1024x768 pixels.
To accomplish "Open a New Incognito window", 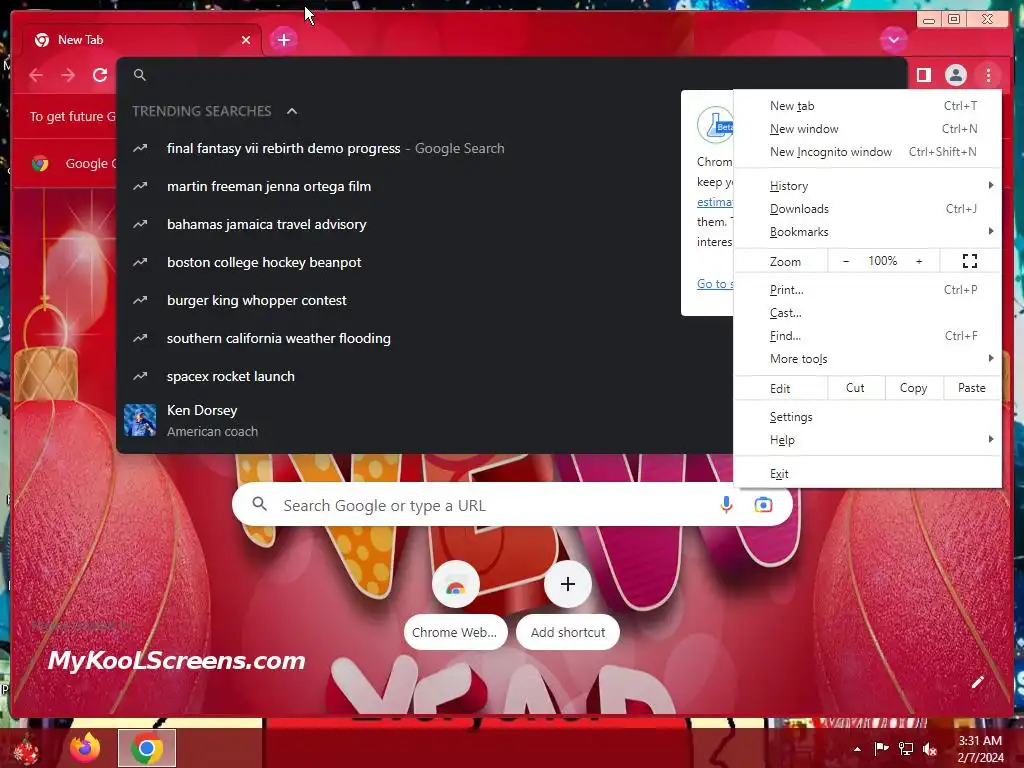I will [x=867, y=152].
